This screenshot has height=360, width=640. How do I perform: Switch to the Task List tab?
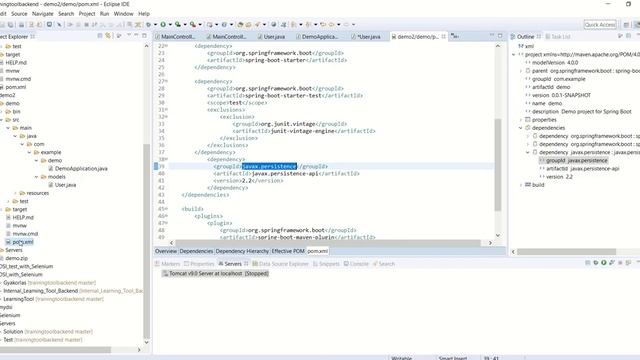558,36
